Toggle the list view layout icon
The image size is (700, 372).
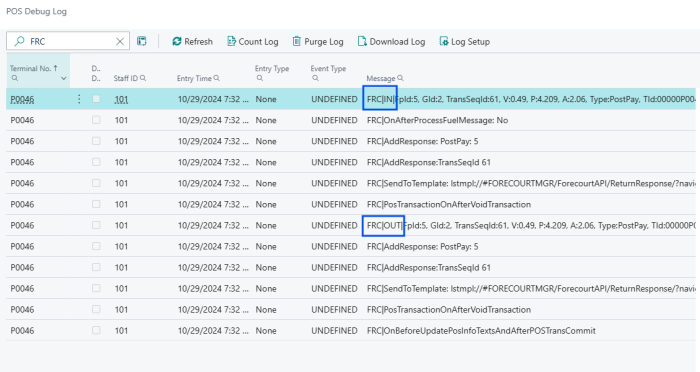pyautogui.click(x=142, y=41)
